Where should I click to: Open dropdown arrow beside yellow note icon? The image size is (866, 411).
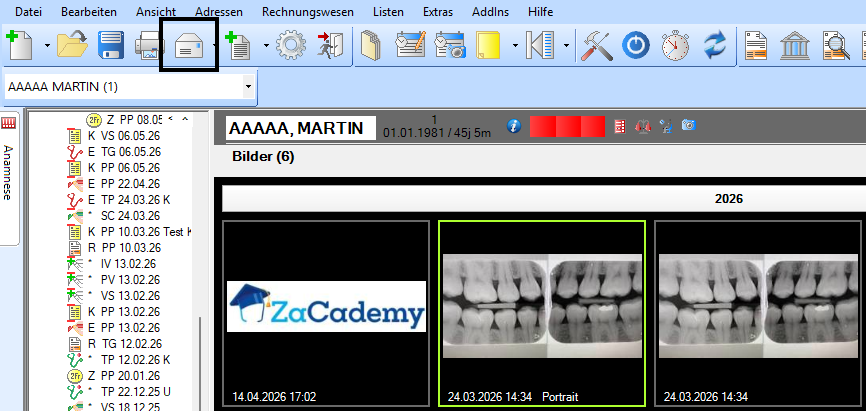click(x=515, y=45)
